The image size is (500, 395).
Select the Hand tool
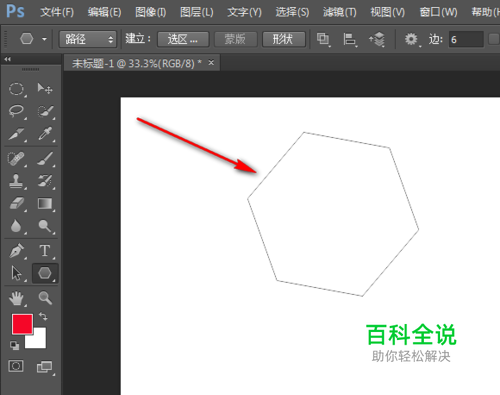pyautogui.click(x=16, y=298)
